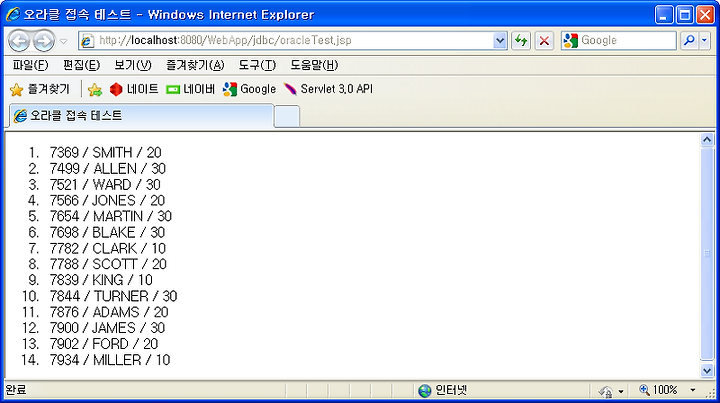Screen dimensions: 720x403
Task: Click the row 7788 / SCOTT / 20
Action: click(108, 264)
